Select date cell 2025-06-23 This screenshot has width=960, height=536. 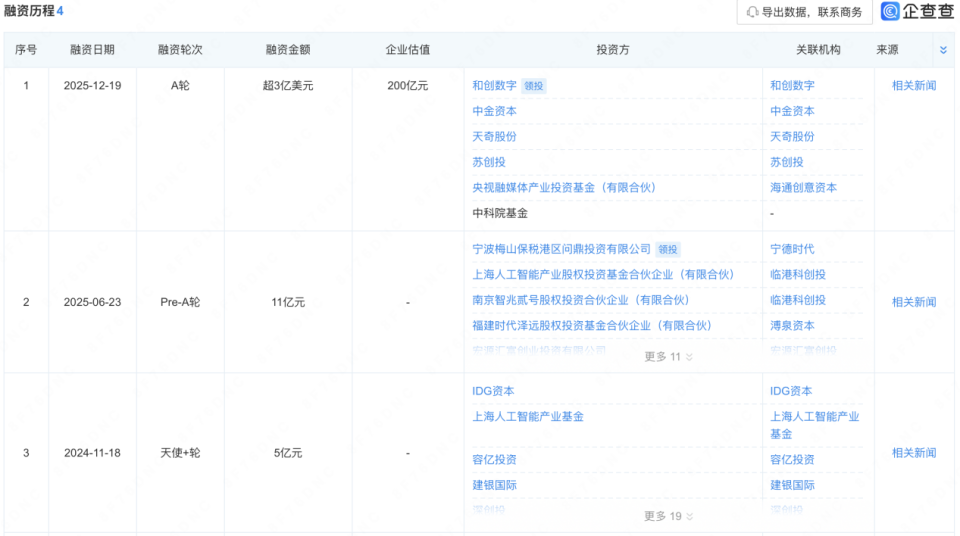coord(92,302)
